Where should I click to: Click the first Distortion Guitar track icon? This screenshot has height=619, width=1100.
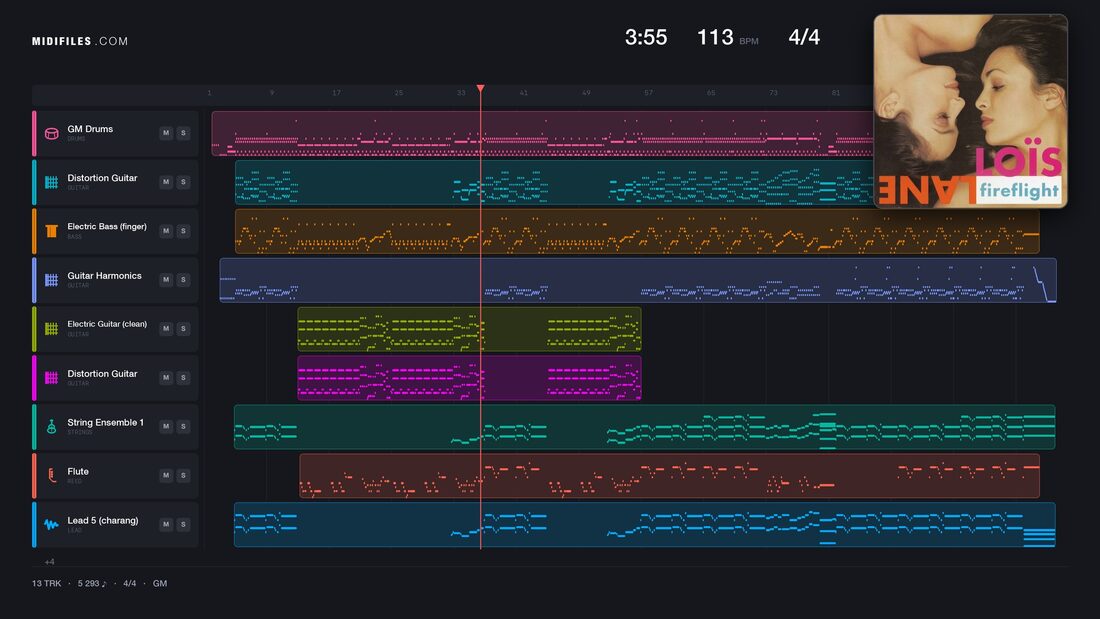(51, 182)
